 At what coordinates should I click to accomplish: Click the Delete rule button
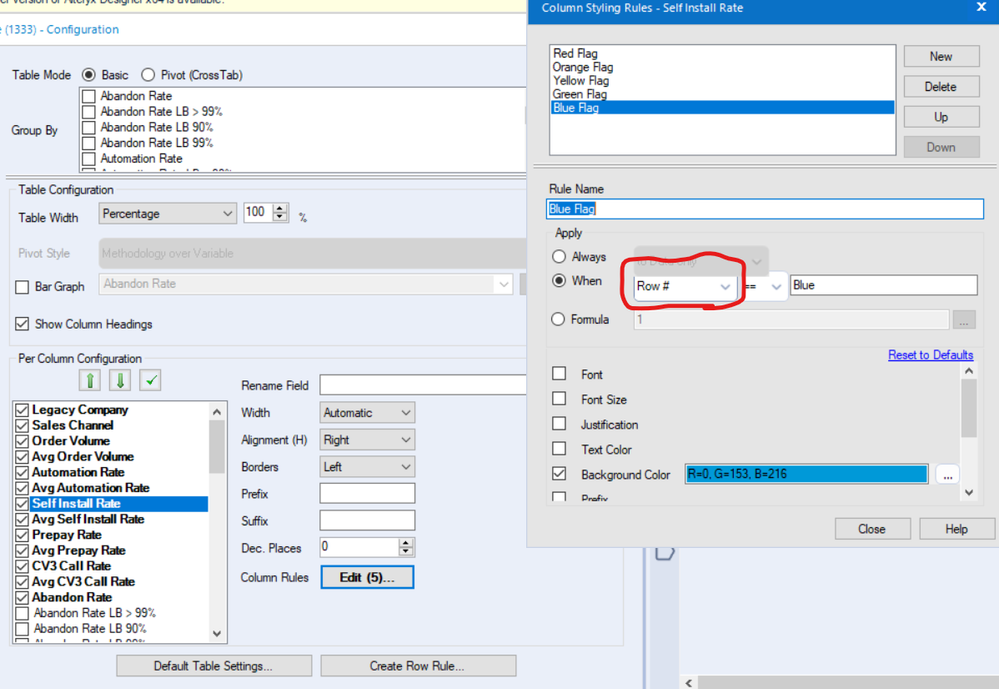[941, 87]
